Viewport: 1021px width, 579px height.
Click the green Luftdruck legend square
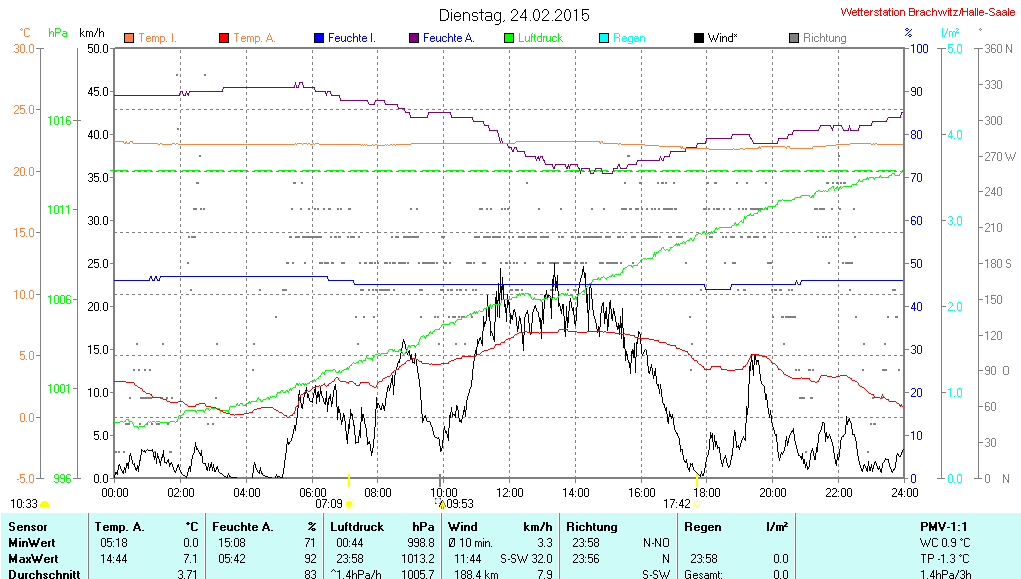[509, 38]
